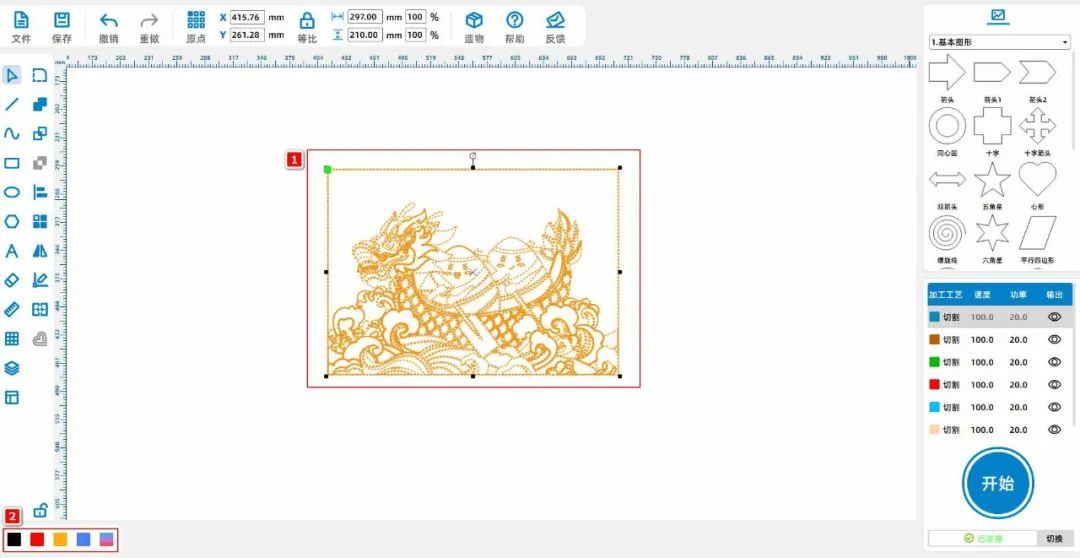Open the 原点 origin anchor grid
The height and width of the screenshot is (558, 1080).
196,21
